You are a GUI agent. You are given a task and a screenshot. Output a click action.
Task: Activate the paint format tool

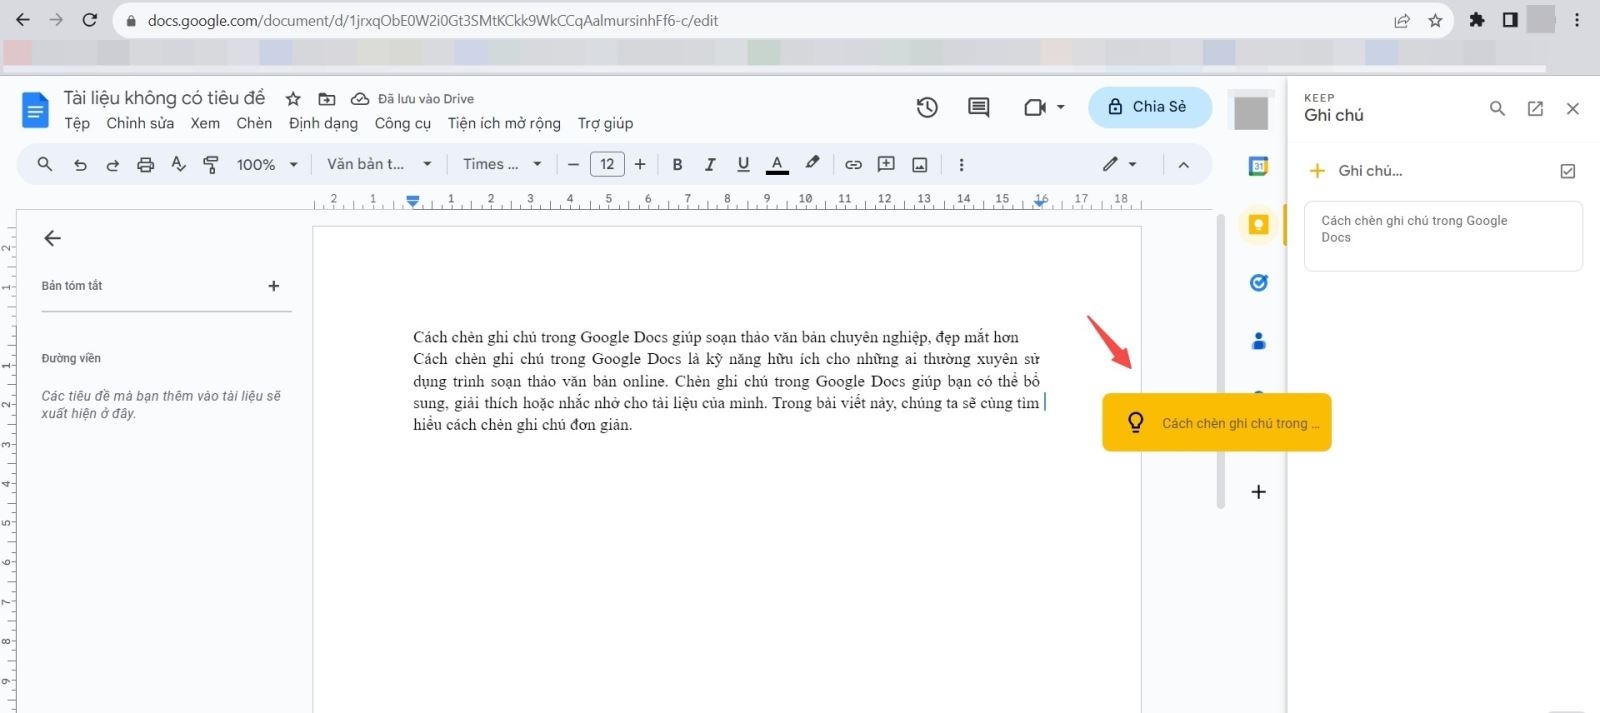click(211, 164)
